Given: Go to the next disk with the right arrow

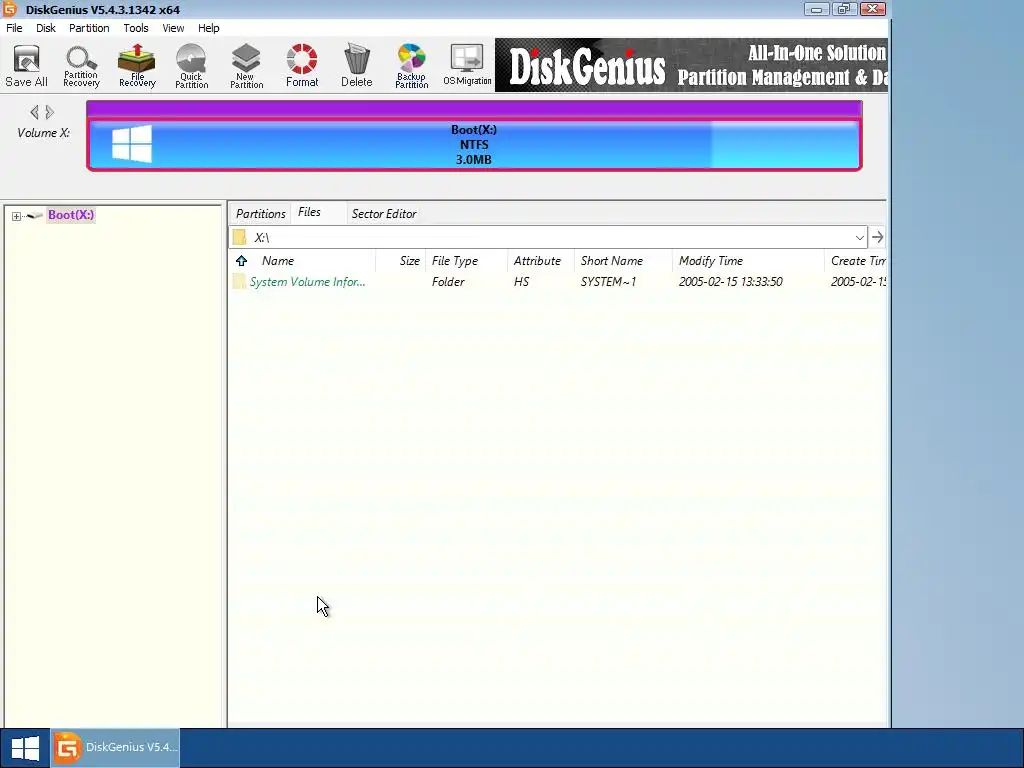Looking at the screenshot, I should tap(50, 112).
